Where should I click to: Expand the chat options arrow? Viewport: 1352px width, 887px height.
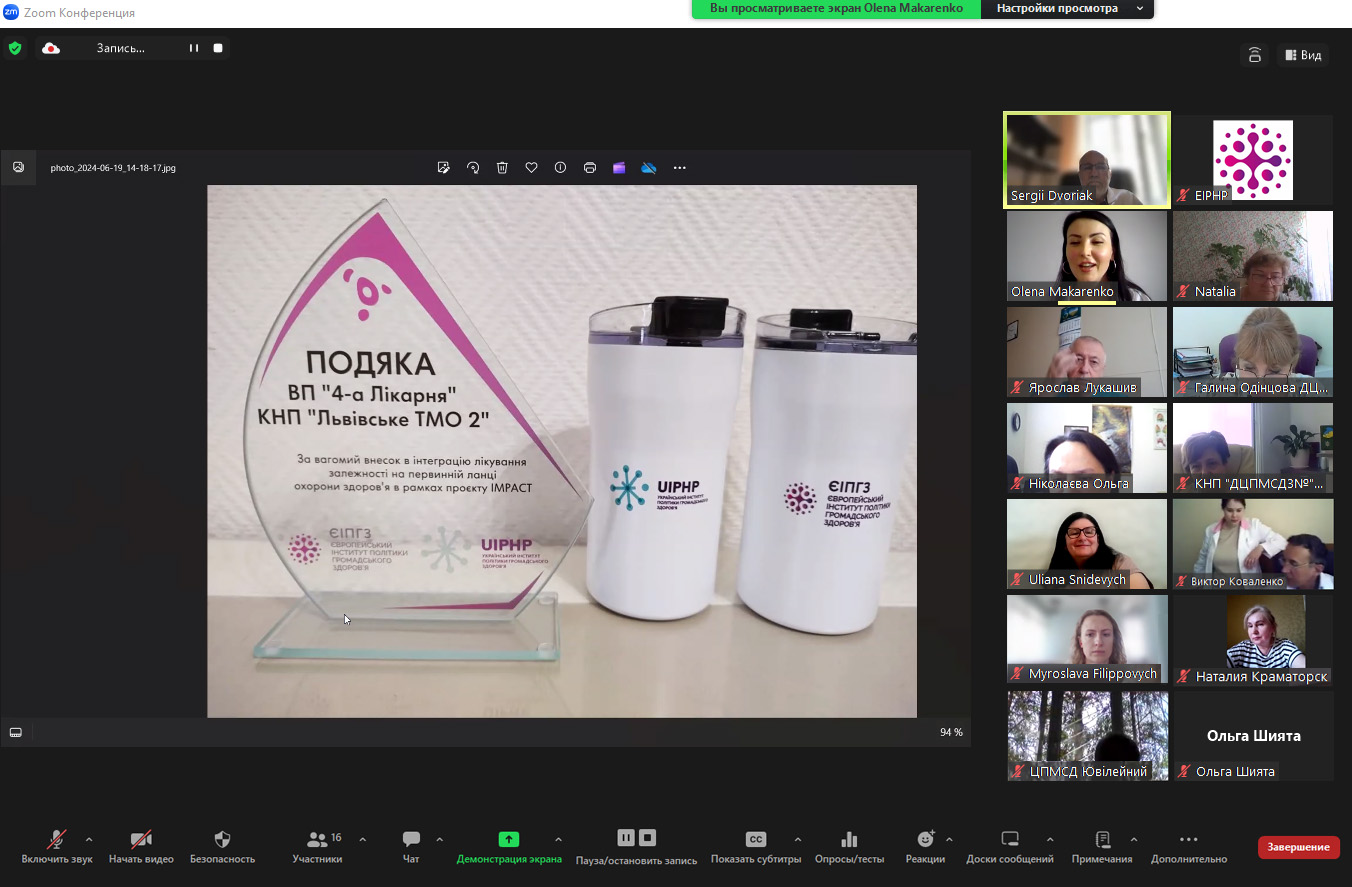pyautogui.click(x=440, y=839)
